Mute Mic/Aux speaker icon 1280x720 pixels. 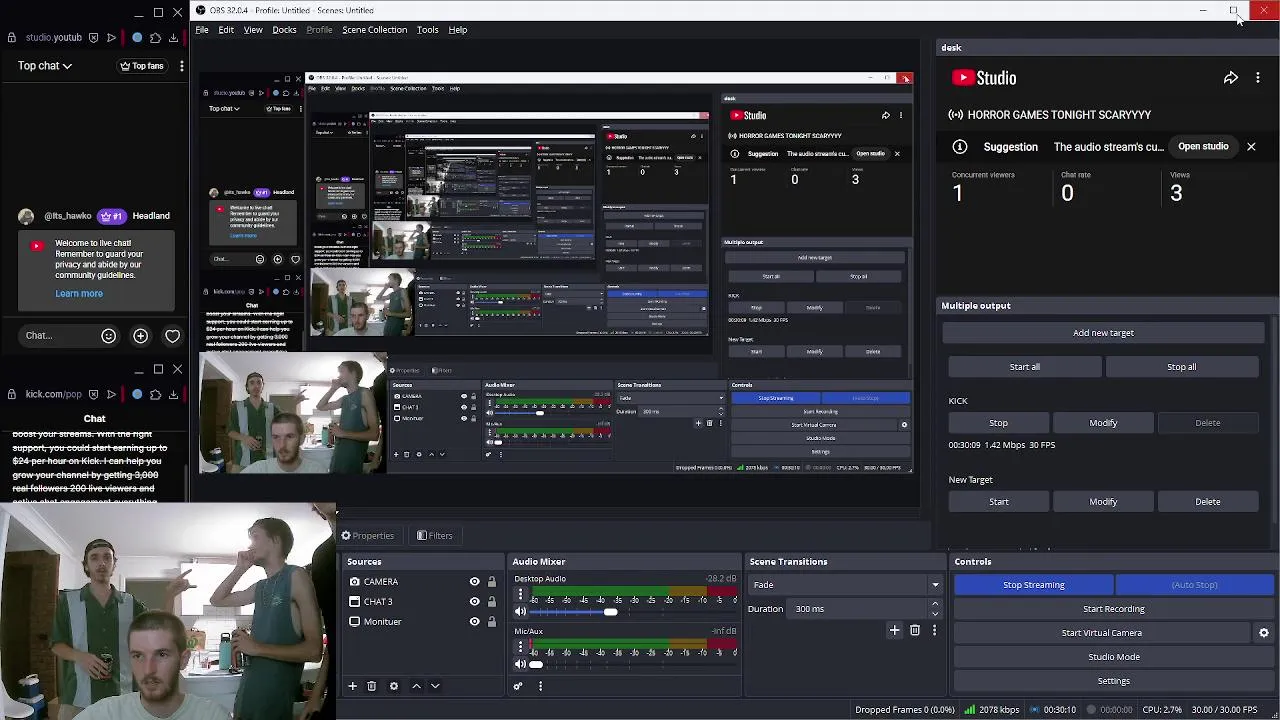pyautogui.click(x=520, y=664)
